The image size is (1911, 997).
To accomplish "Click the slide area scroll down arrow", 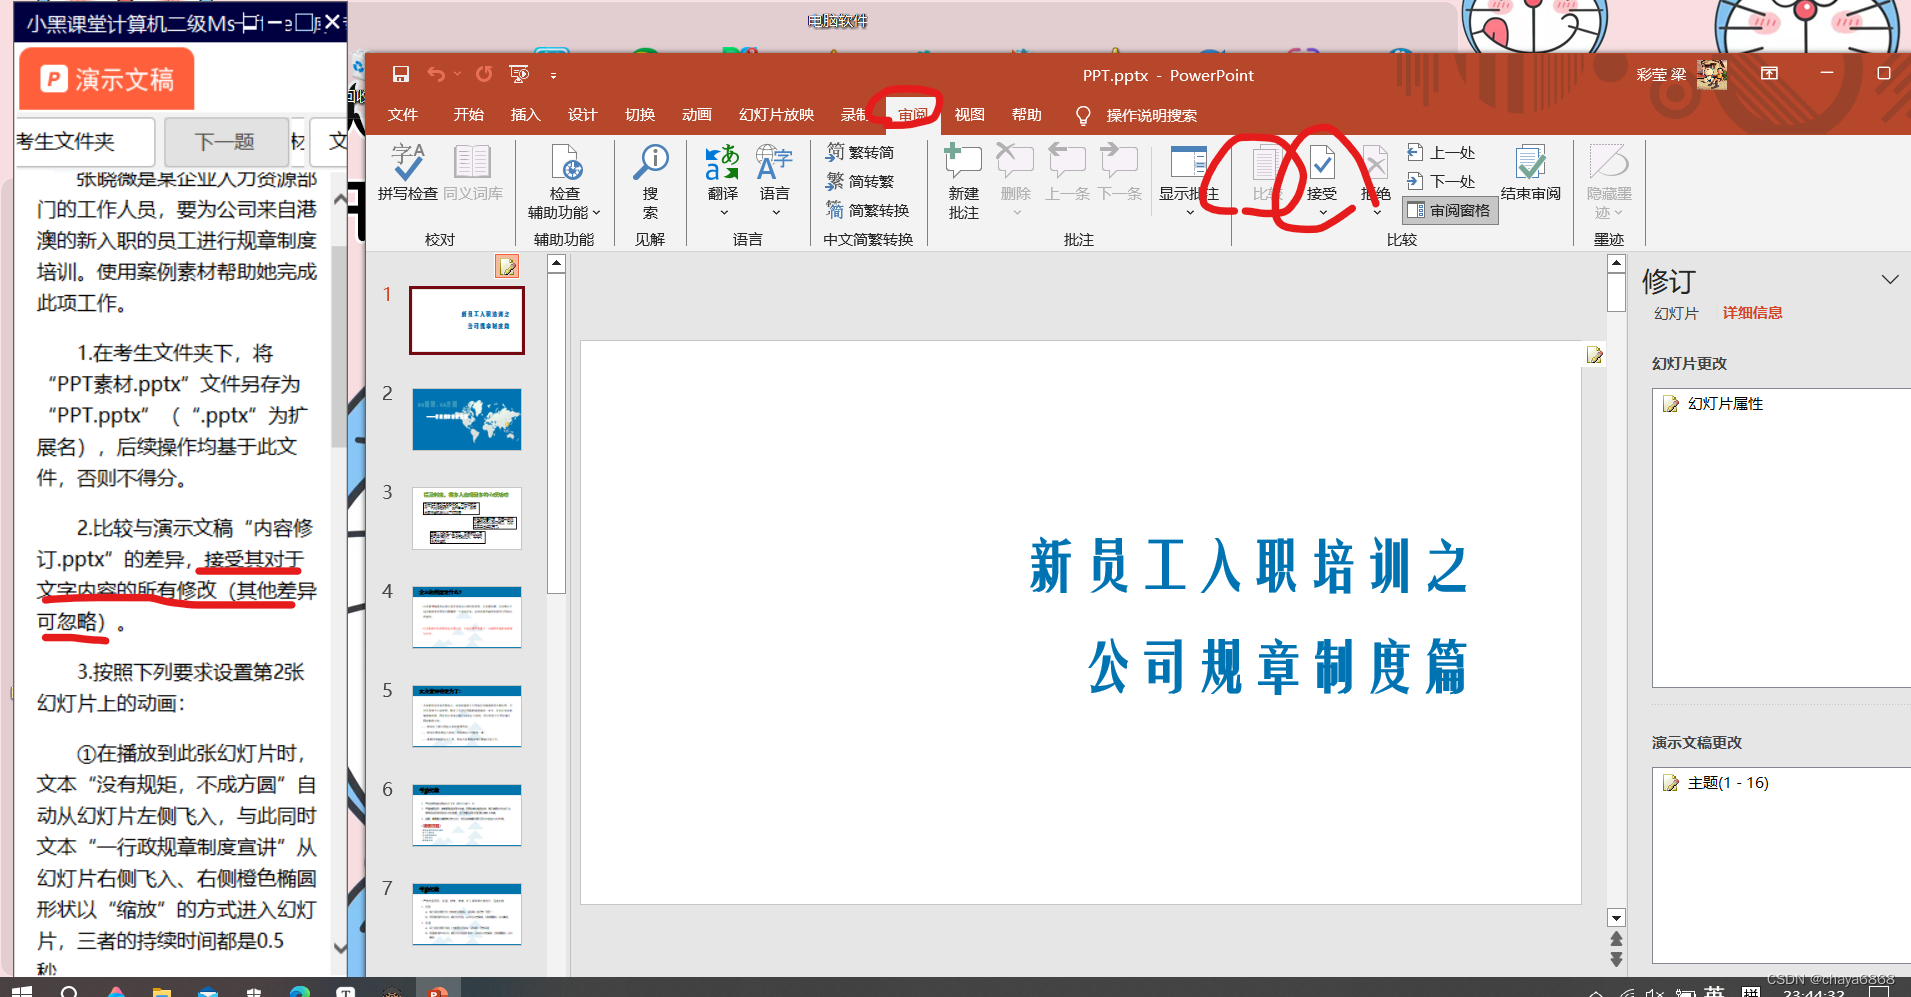I will pyautogui.click(x=1616, y=918).
